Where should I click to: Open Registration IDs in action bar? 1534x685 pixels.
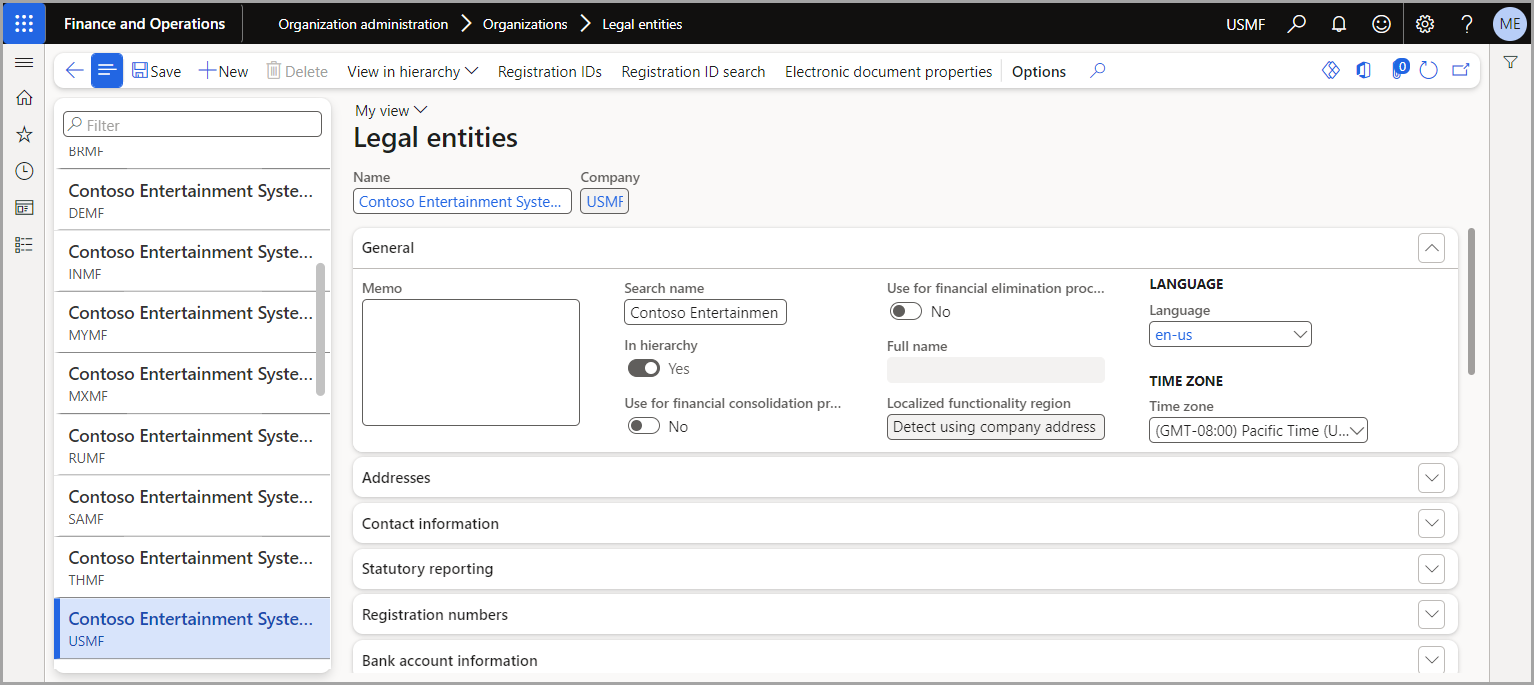coord(550,71)
